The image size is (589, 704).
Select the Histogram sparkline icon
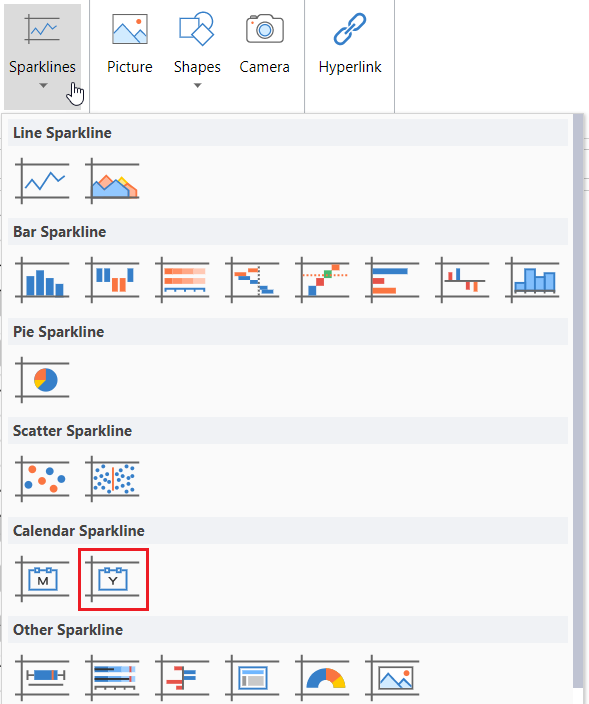[533, 280]
